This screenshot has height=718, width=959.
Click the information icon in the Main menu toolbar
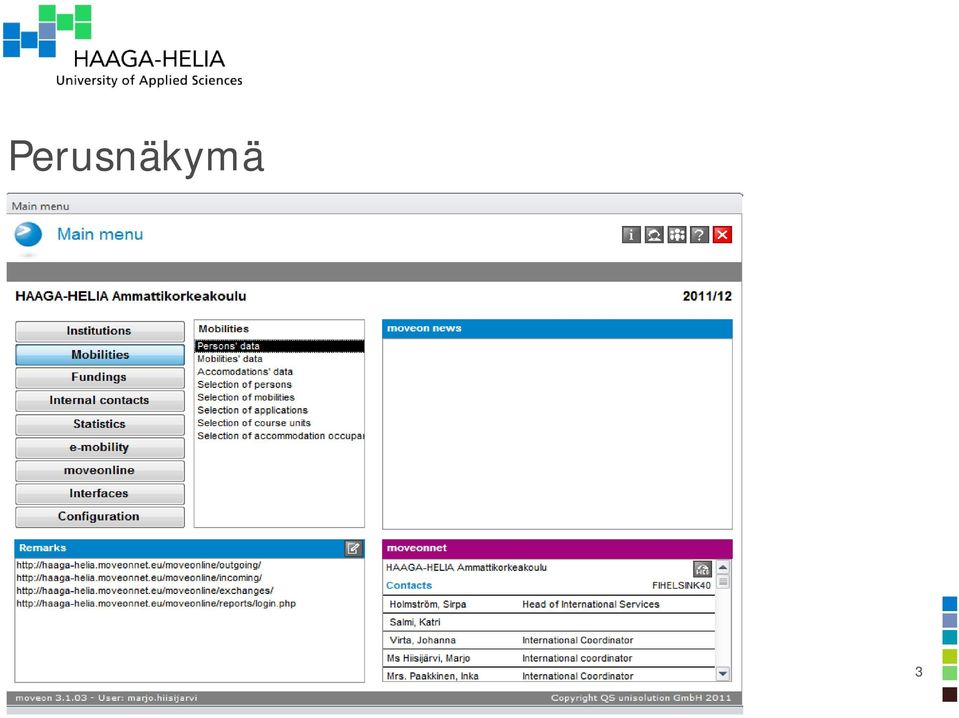631,235
